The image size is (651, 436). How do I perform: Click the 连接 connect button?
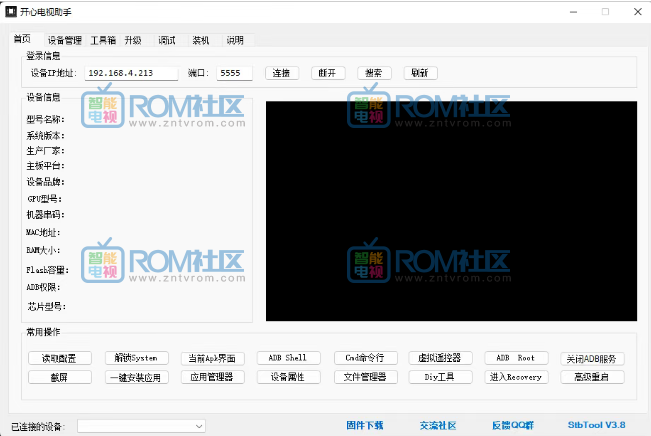(x=281, y=73)
